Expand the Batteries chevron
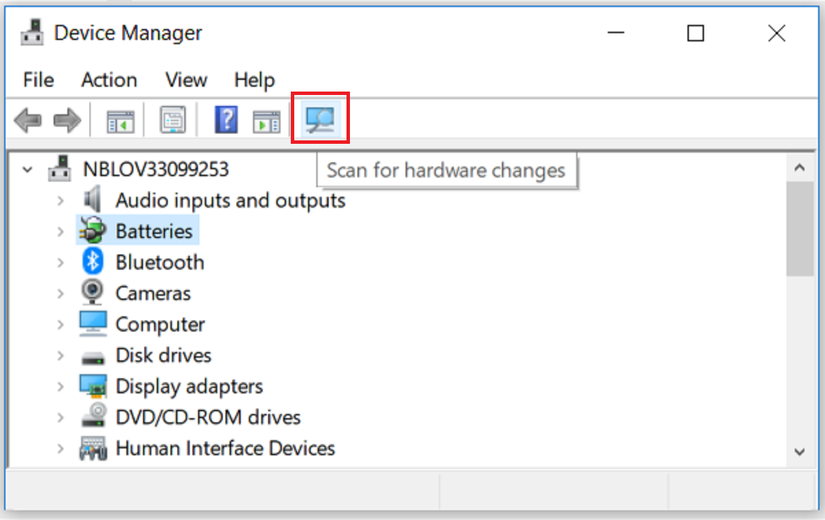Screen dimensions: 825x520 [61, 232]
